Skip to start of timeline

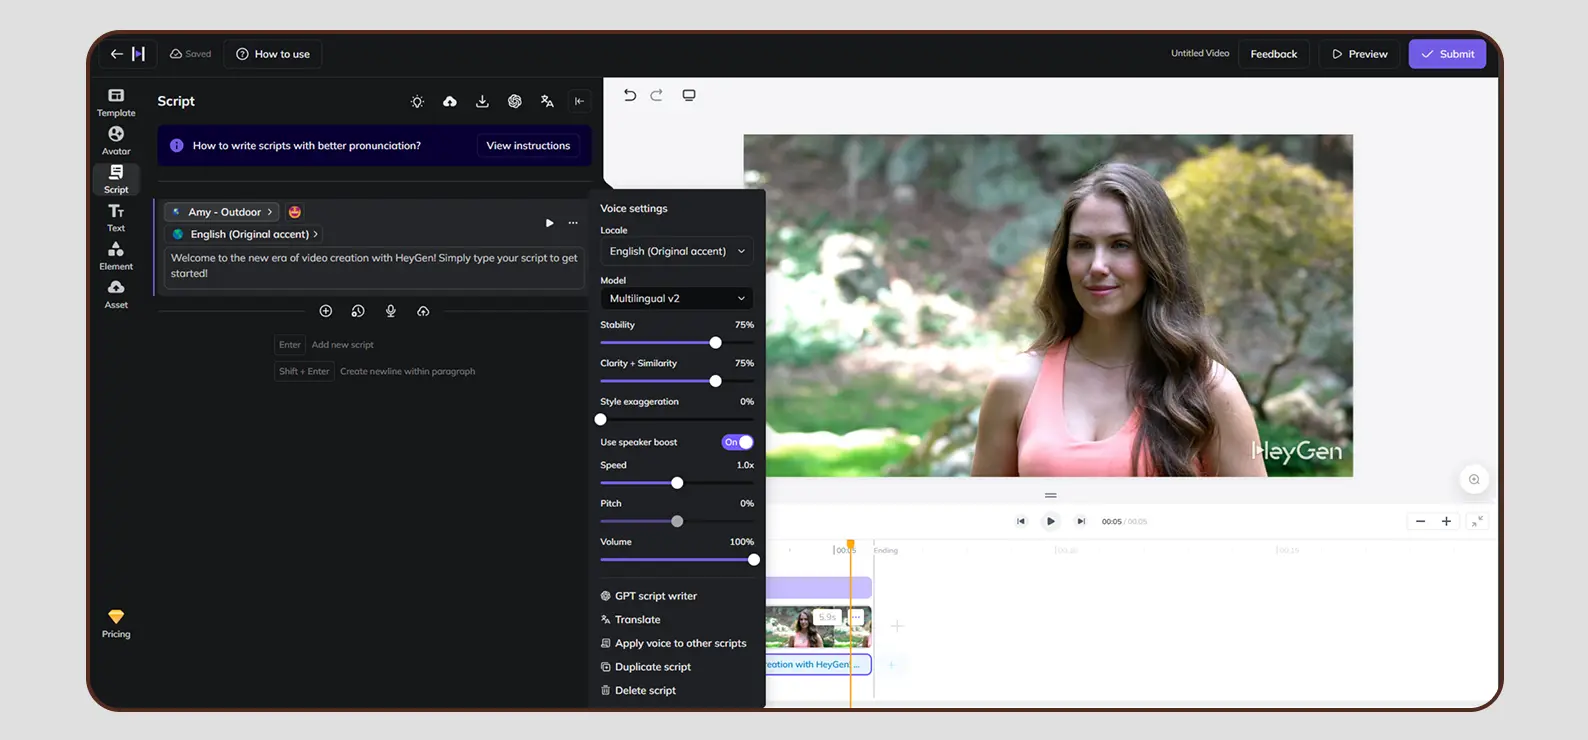click(x=1021, y=521)
